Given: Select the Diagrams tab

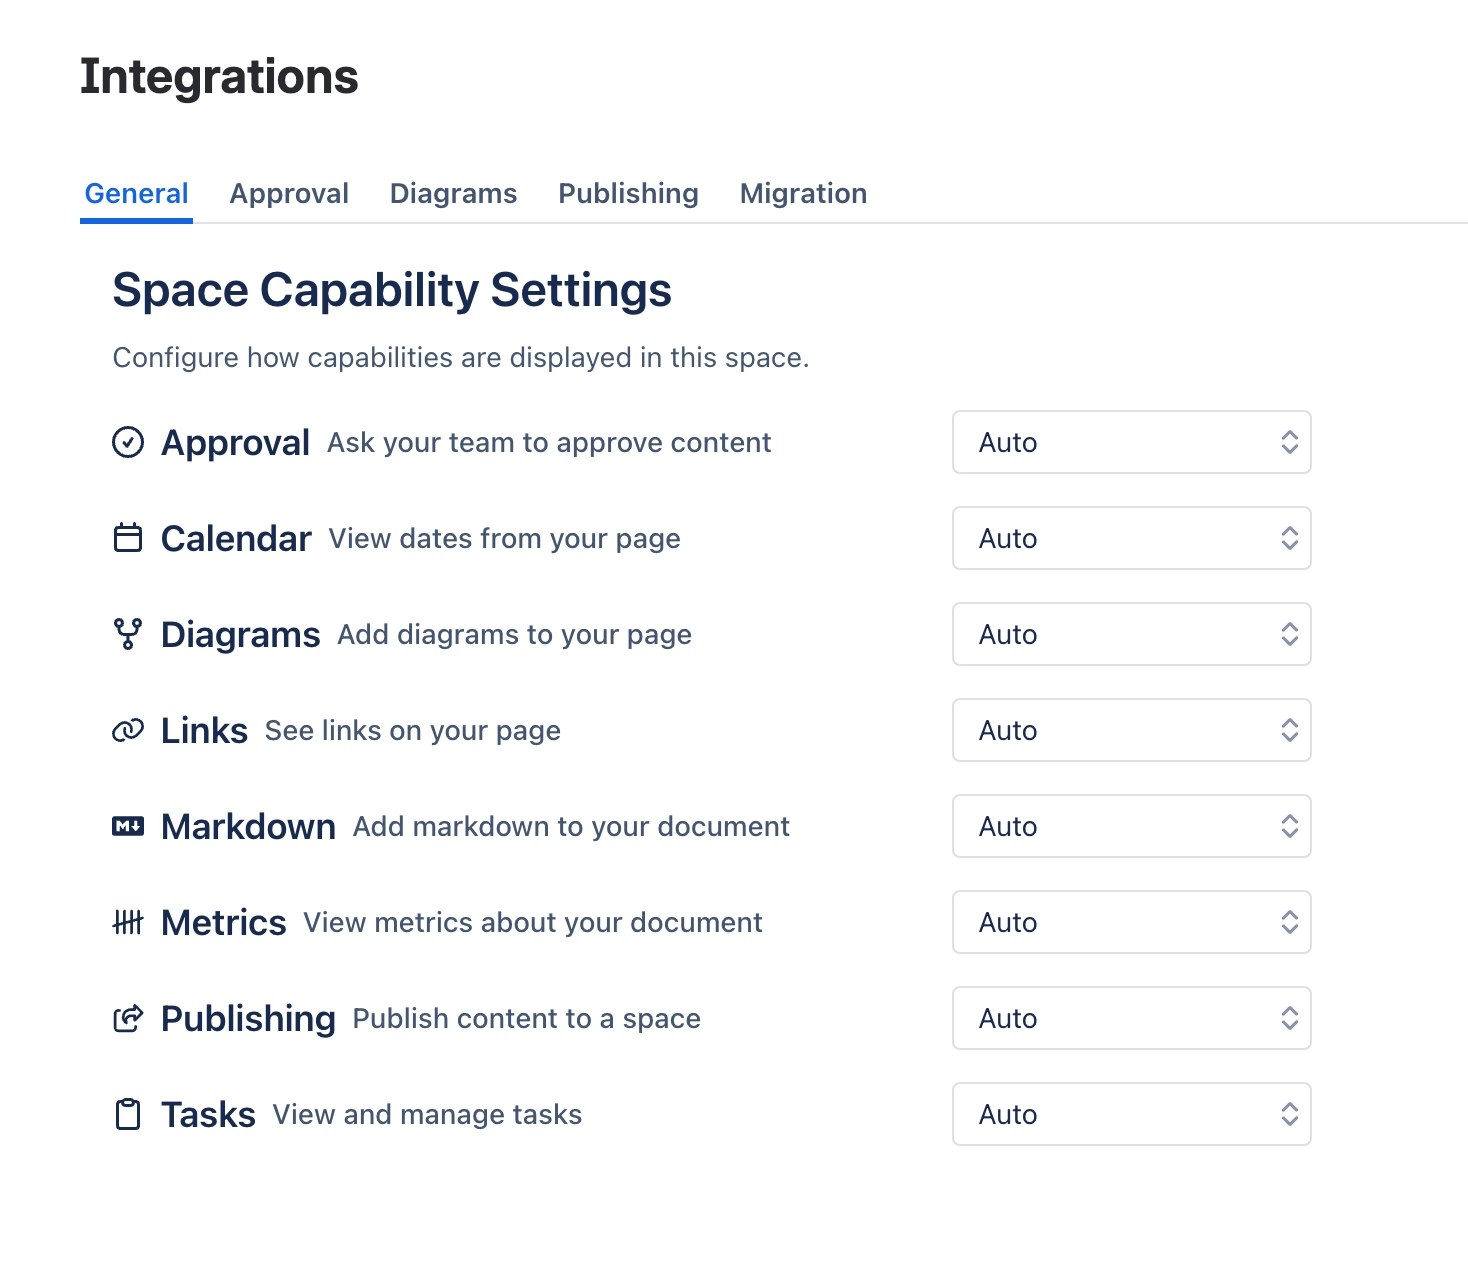Looking at the screenshot, I should (x=453, y=193).
